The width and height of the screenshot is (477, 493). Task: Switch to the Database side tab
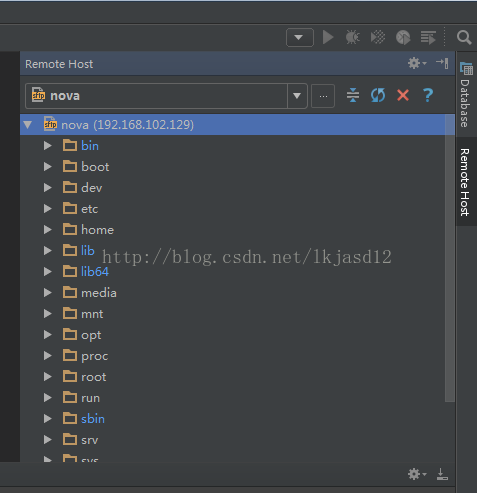(466, 95)
